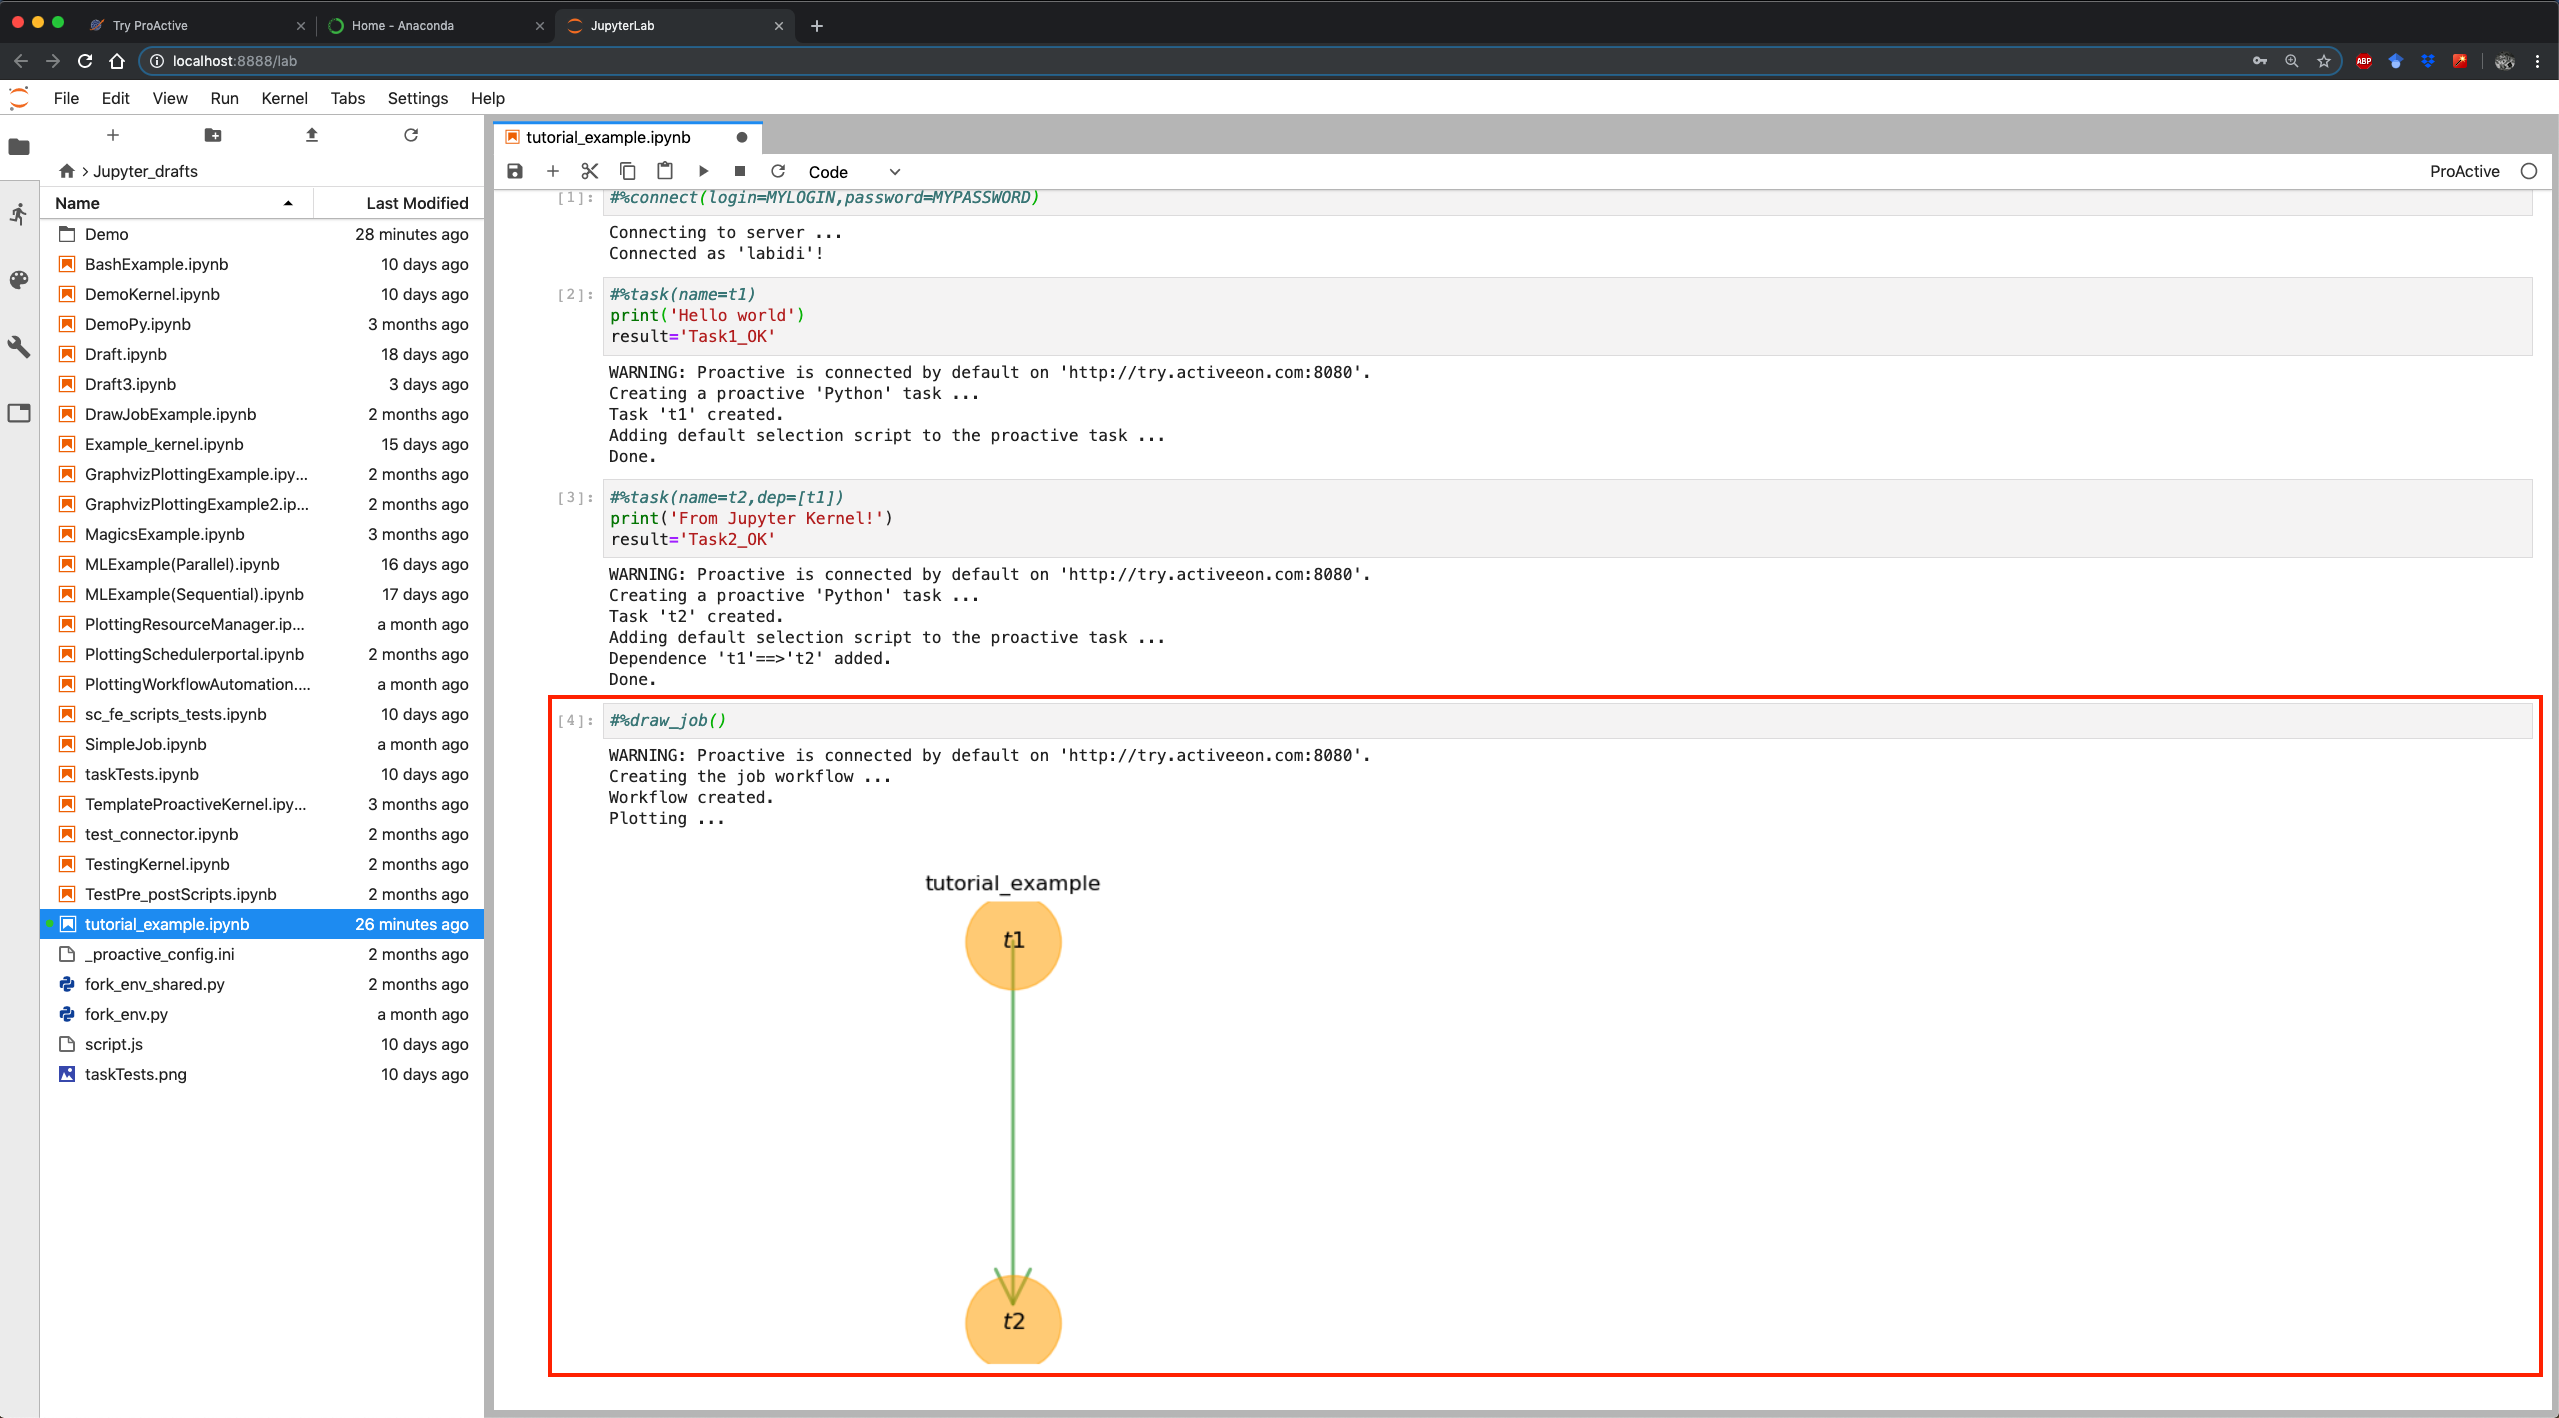Open the Kernel menu
This screenshot has width=2559, height=1418.
coord(284,98)
